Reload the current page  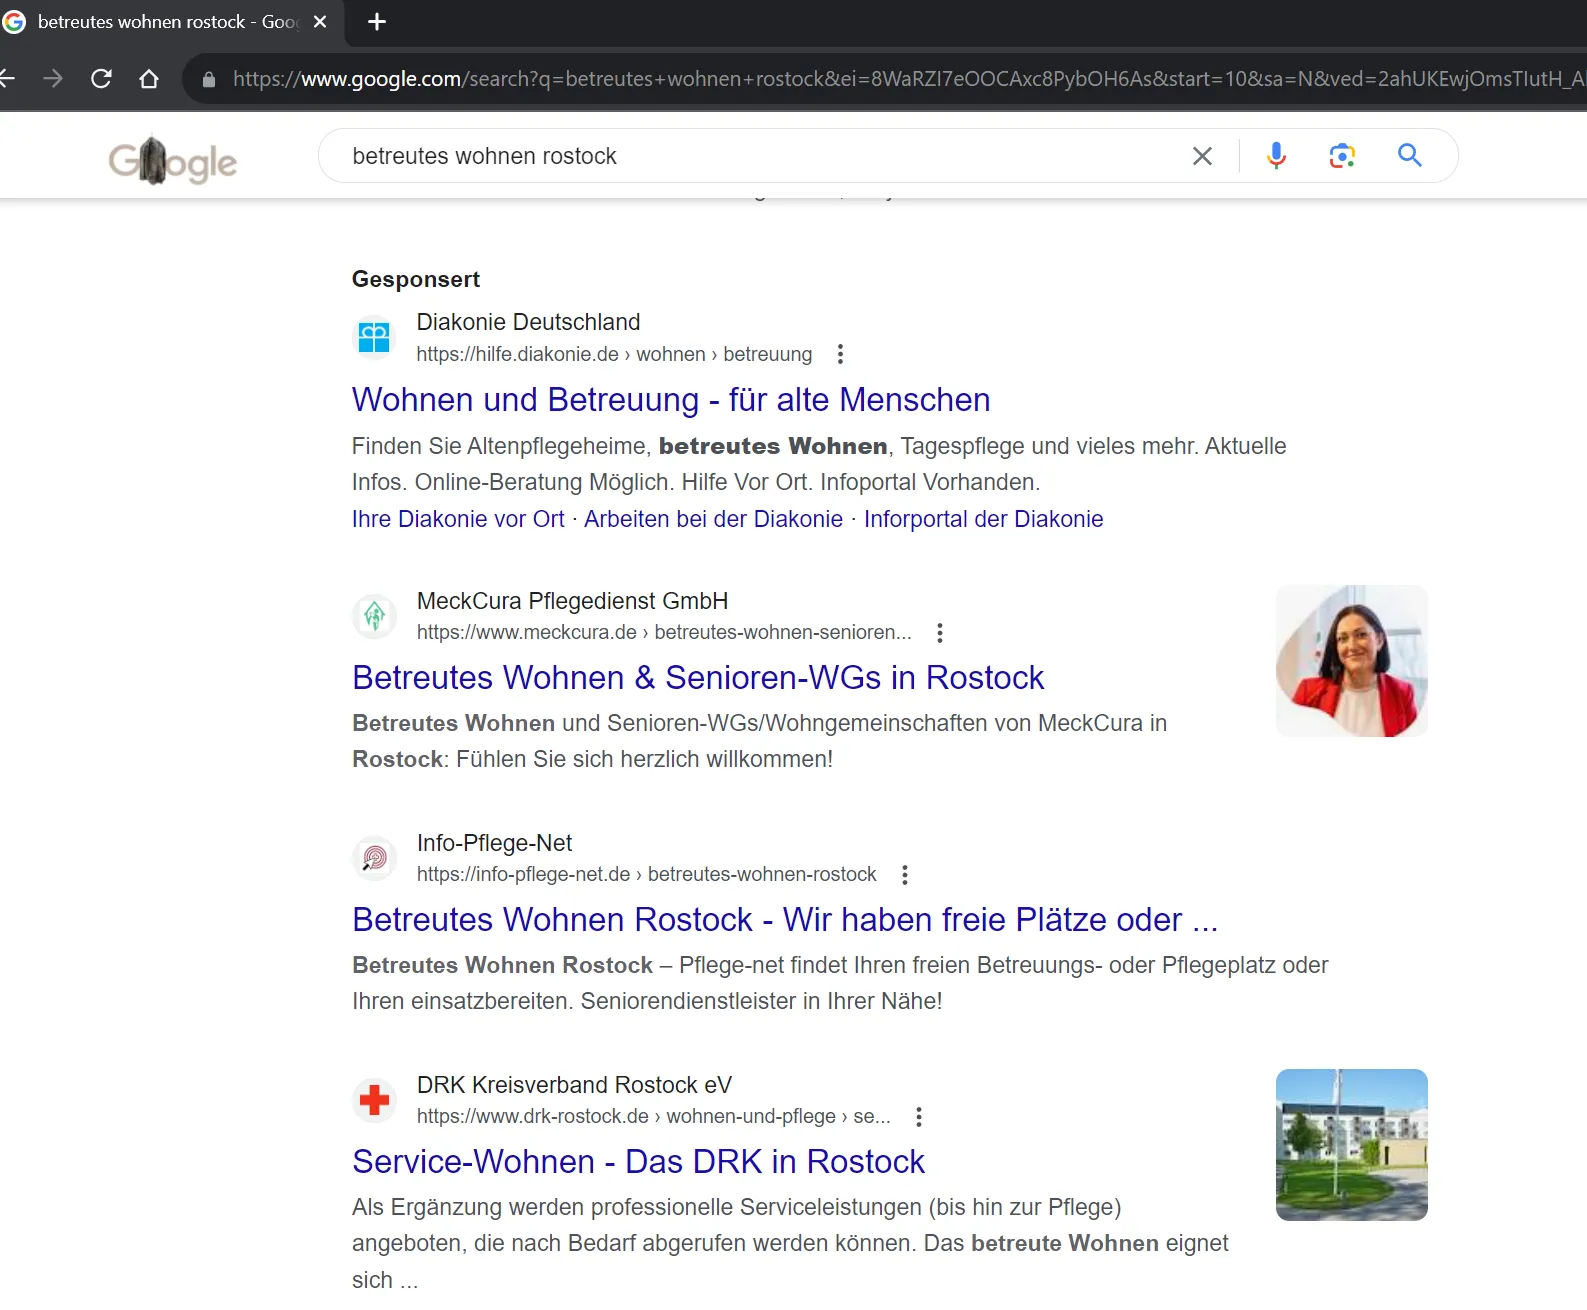pyautogui.click(x=101, y=78)
